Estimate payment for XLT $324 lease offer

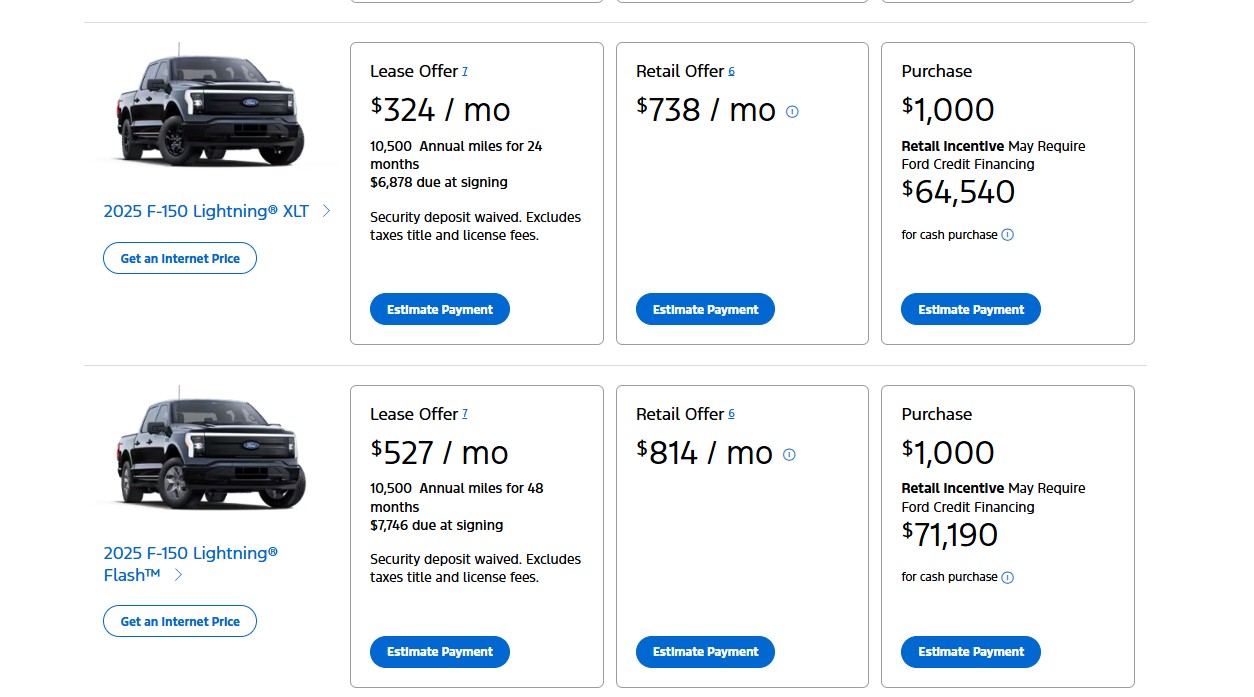coord(440,309)
